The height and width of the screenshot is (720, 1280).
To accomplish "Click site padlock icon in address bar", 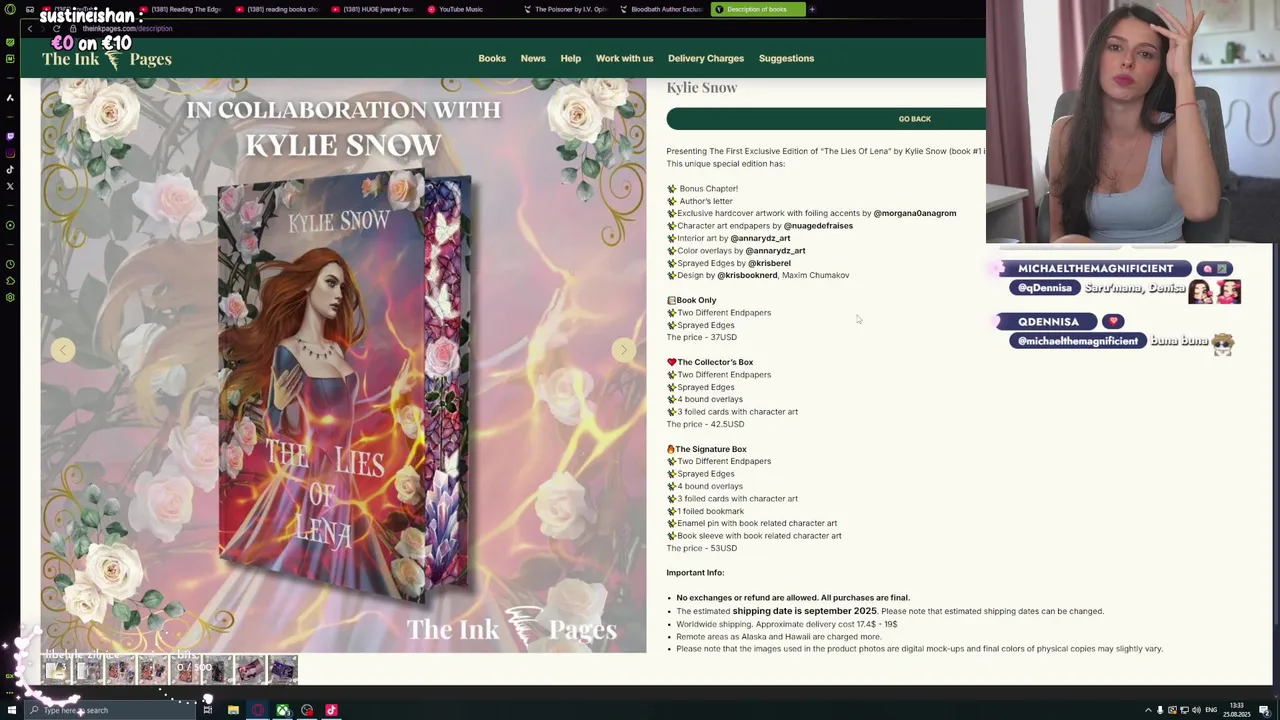I will (x=75, y=29).
